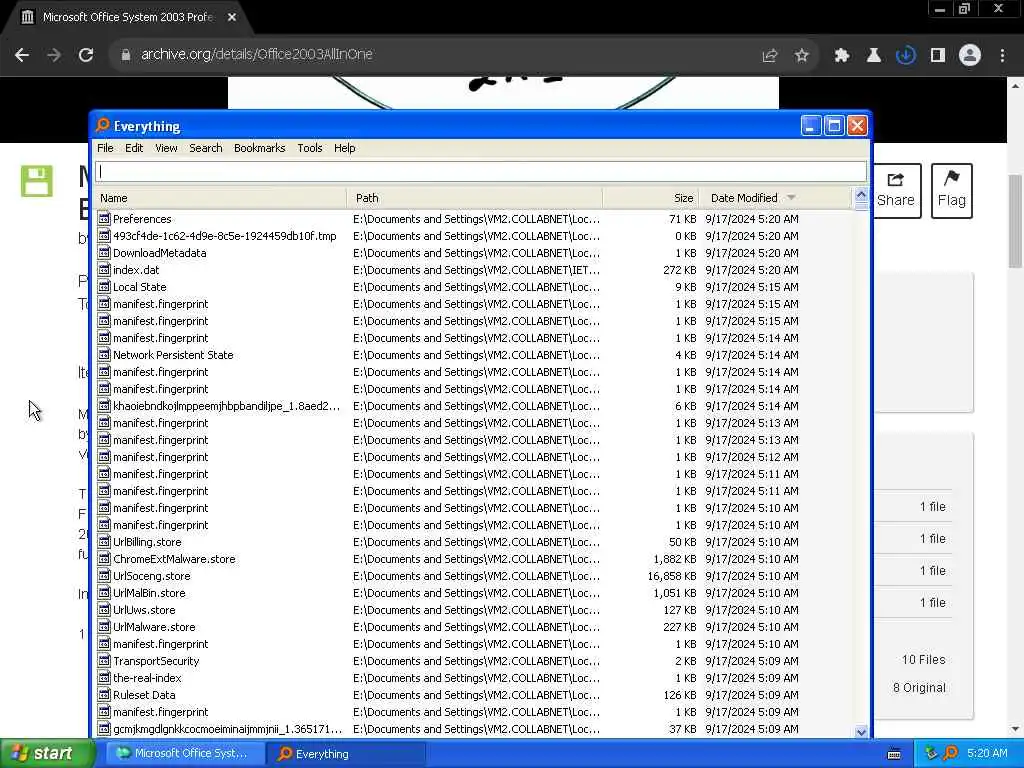The height and width of the screenshot is (768, 1024).
Task: Select the DownloadMetadata file row
Action: [x=481, y=253]
